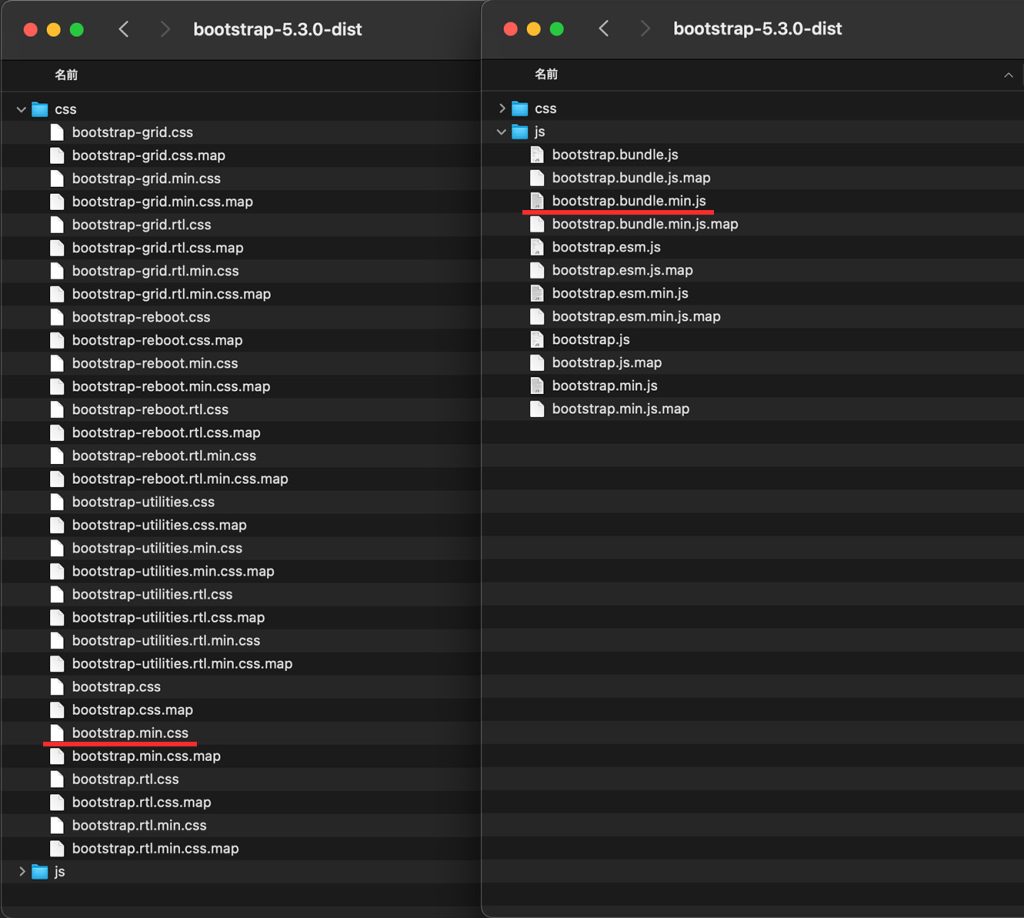Select the underlined bootstrap.min.css document icon
This screenshot has width=1024, height=918.
point(57,732)
